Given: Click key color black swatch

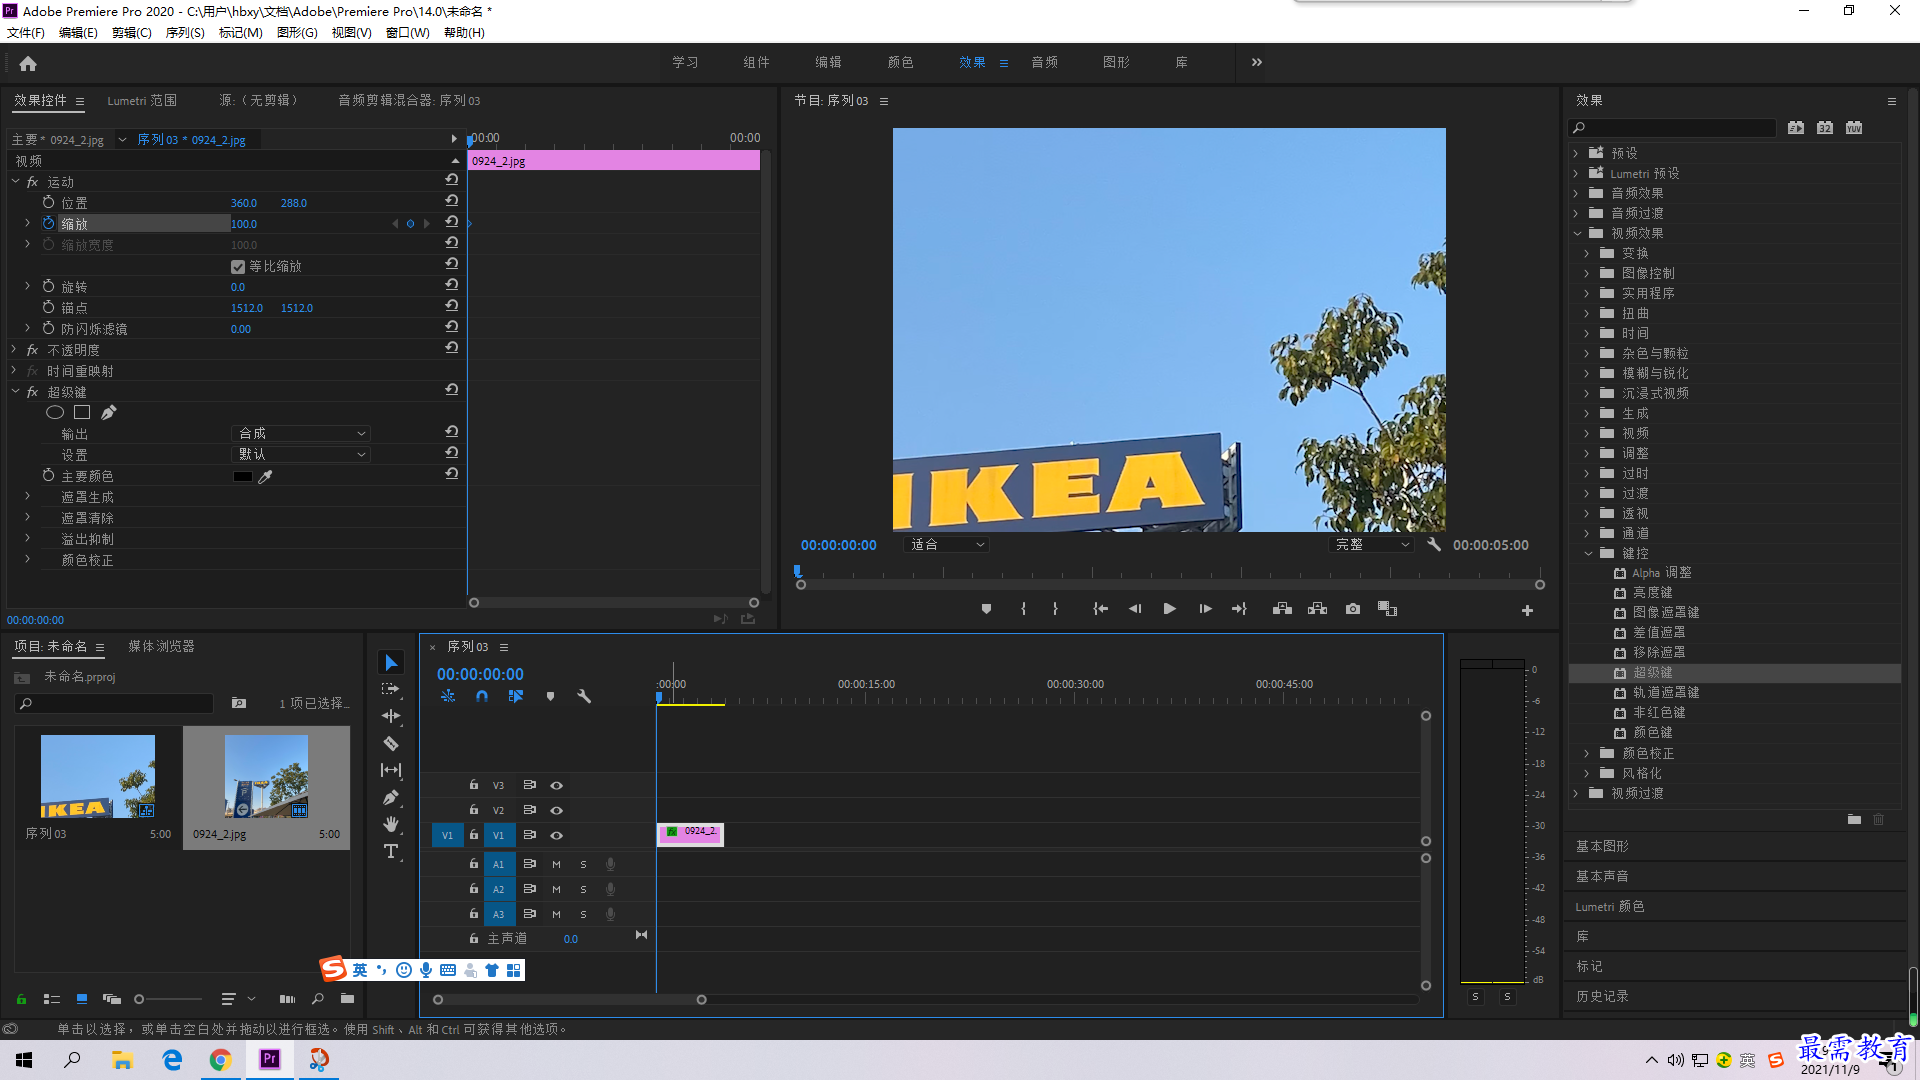Looking at the screenshot, I should coord(242,477).
